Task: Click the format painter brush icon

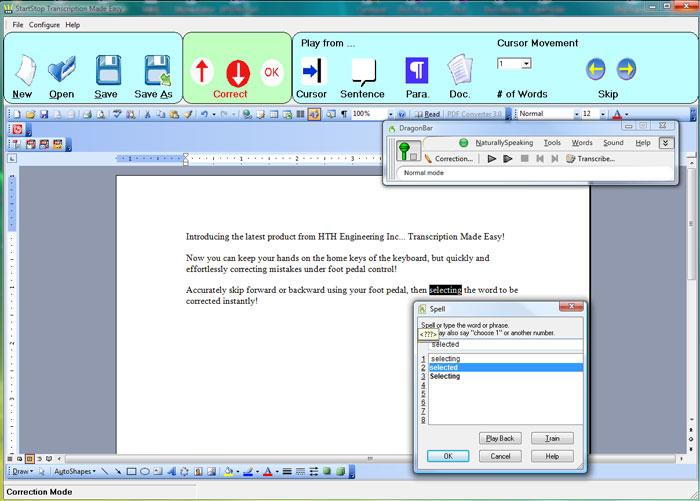Action: pyautogui.click(x=188, y=114)
